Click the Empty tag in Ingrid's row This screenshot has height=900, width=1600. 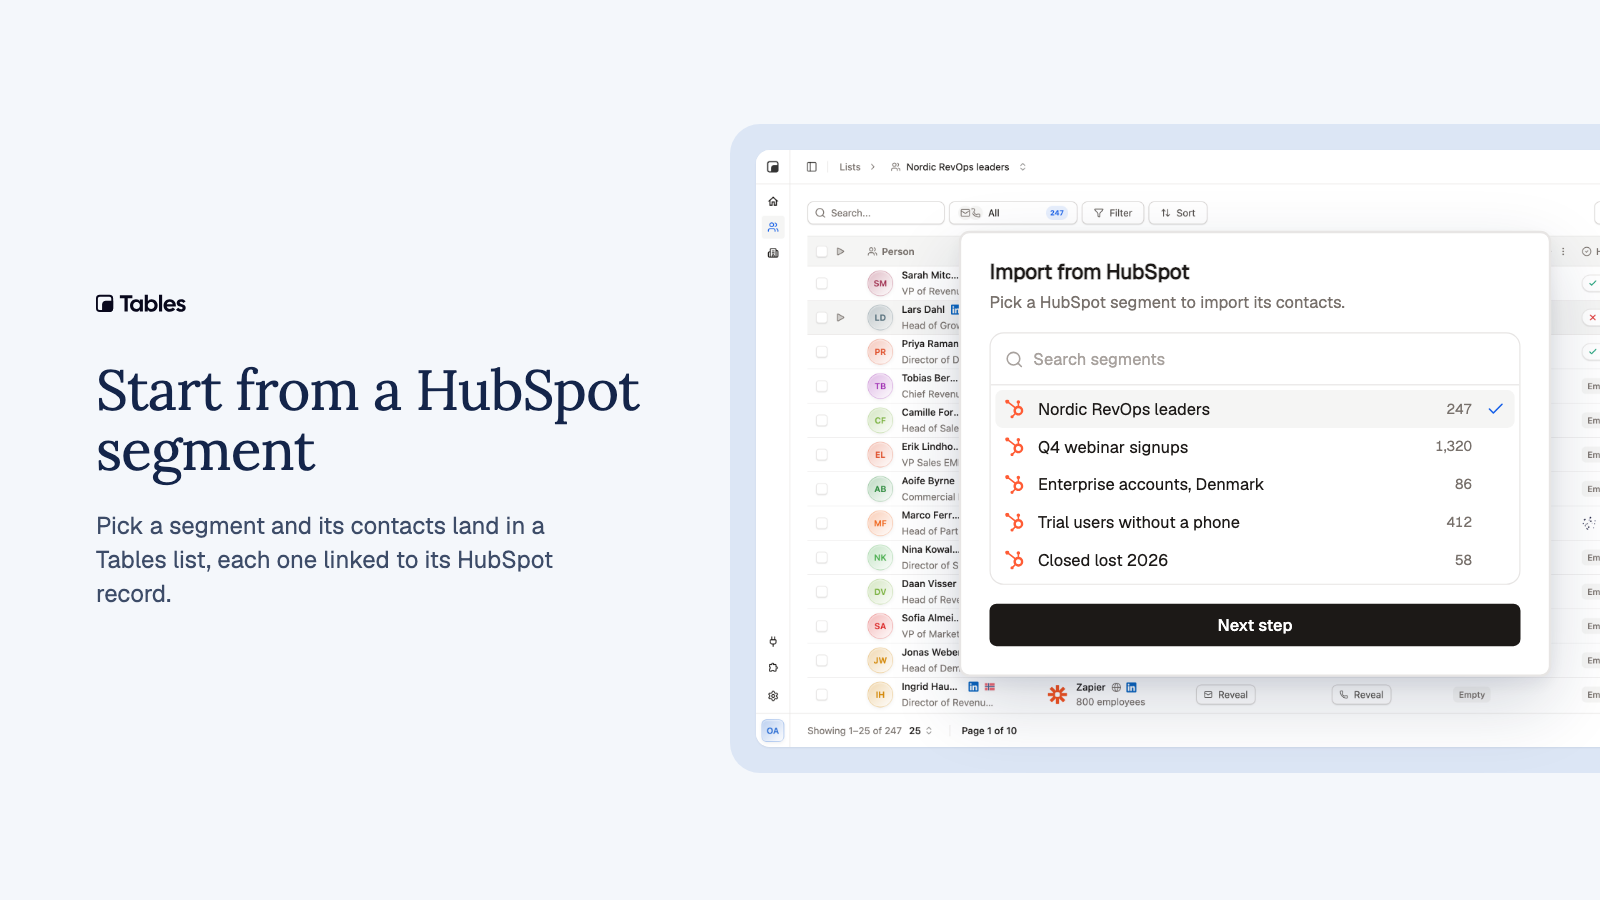(x=1472, y=695)
